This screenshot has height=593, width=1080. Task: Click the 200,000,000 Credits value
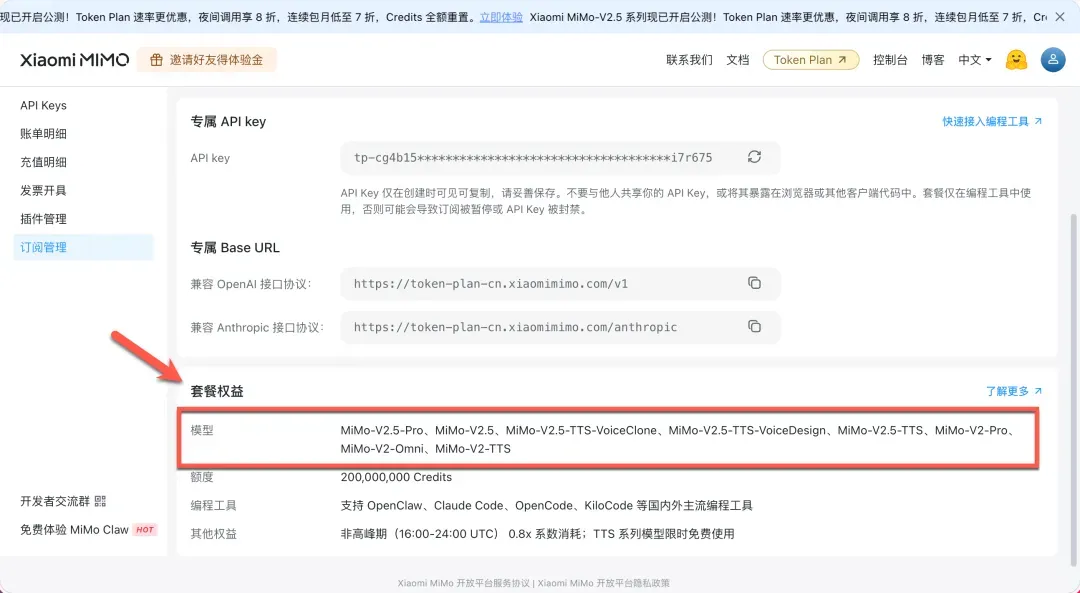pos(396,477)
